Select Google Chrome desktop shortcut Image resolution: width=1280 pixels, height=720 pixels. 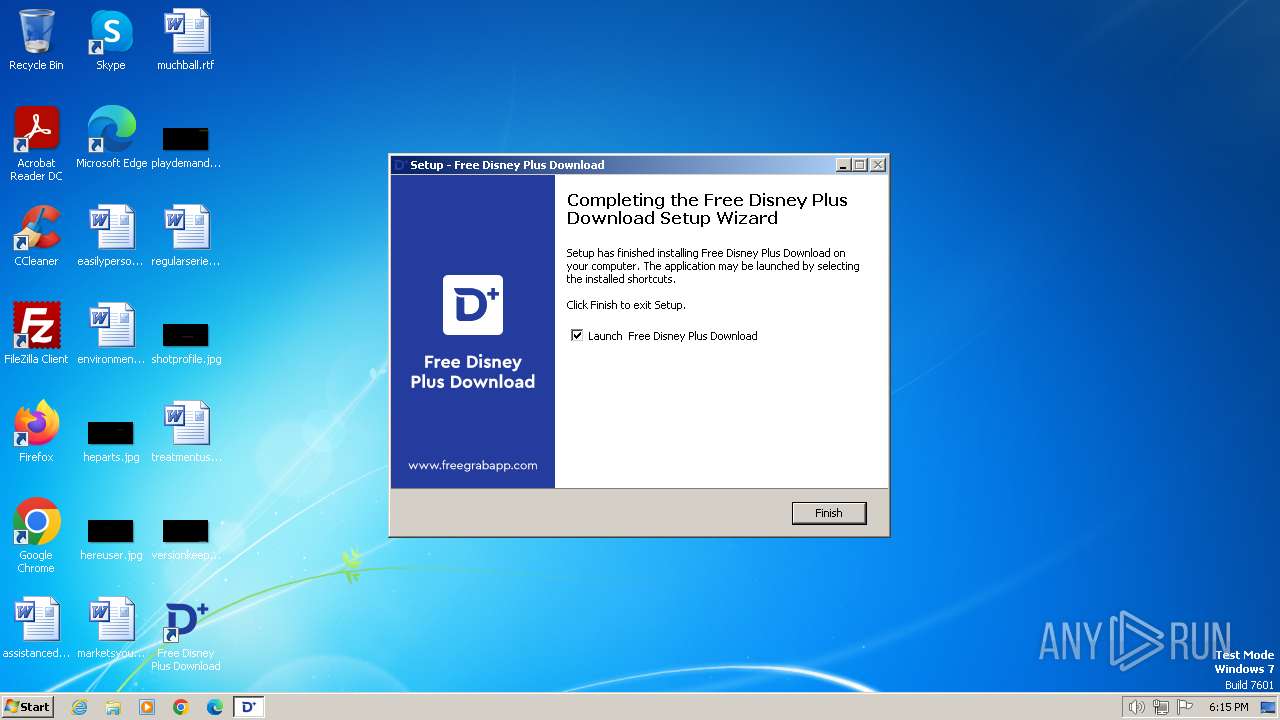(36, 536)
